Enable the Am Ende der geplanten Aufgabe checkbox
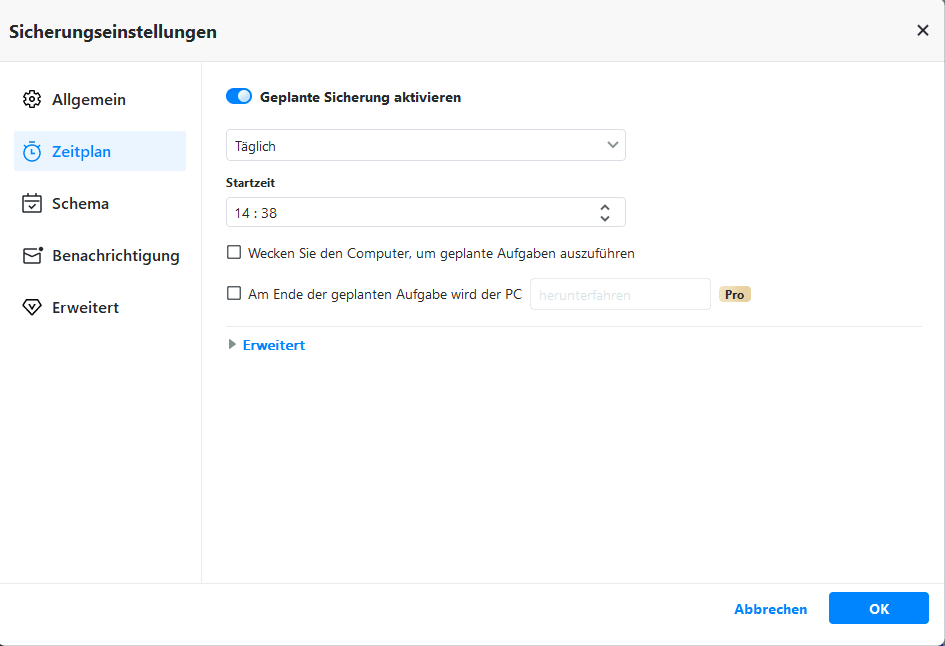Screen dimensions: 945x646 [234, 294]
